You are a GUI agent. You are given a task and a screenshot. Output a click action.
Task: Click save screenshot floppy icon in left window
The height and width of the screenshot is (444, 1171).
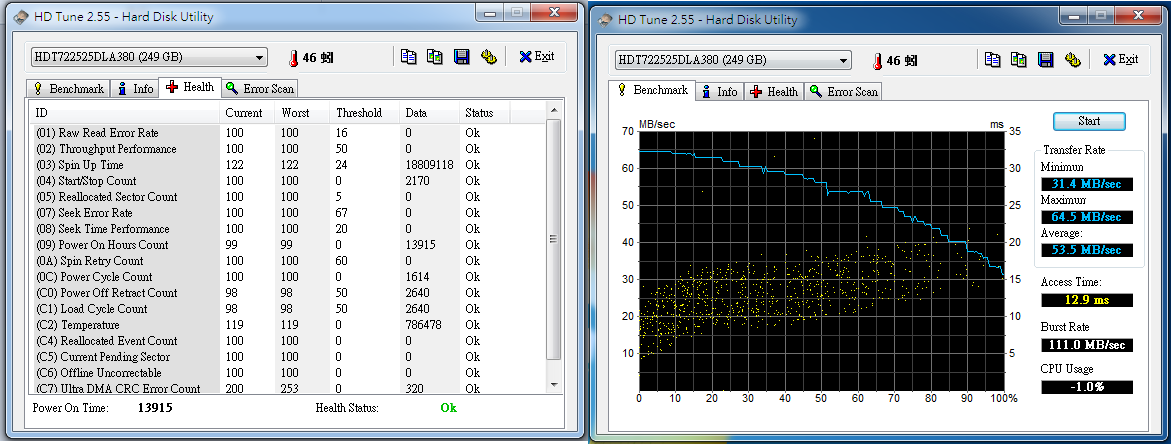point(461,57)
